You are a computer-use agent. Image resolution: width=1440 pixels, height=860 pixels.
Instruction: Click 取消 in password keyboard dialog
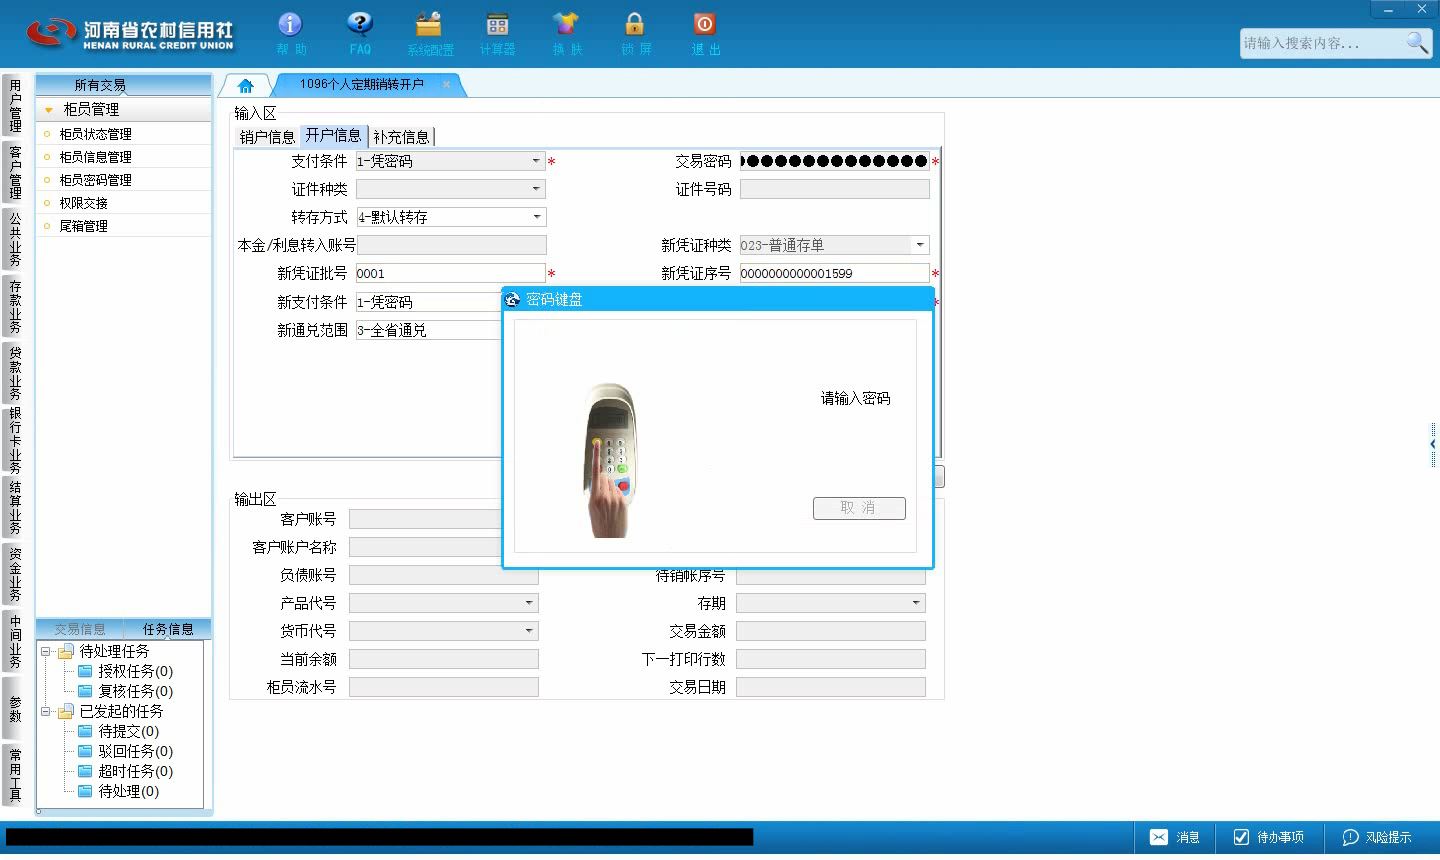(859, 508)
